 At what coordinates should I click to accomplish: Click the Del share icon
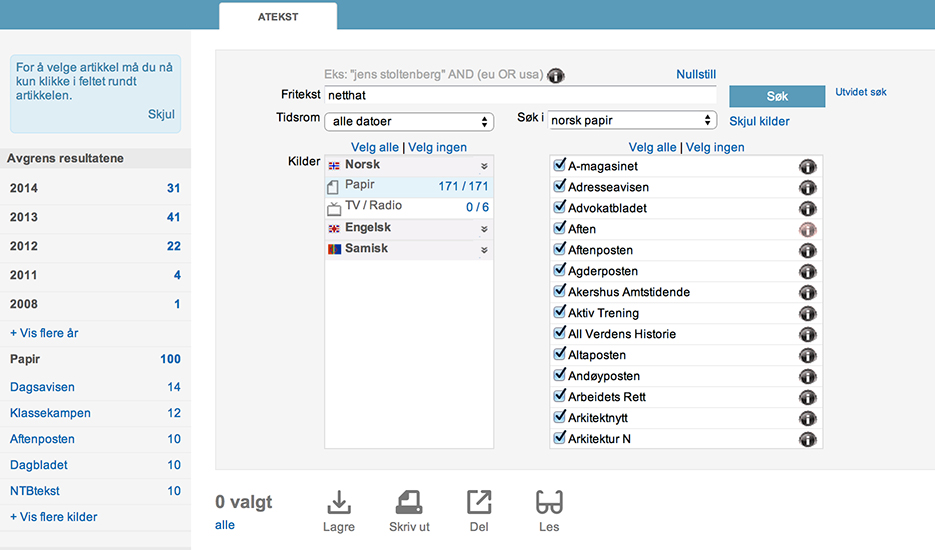point(479,502)
